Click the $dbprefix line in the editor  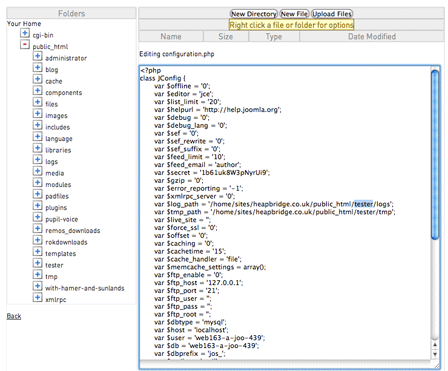coord(190,354)
